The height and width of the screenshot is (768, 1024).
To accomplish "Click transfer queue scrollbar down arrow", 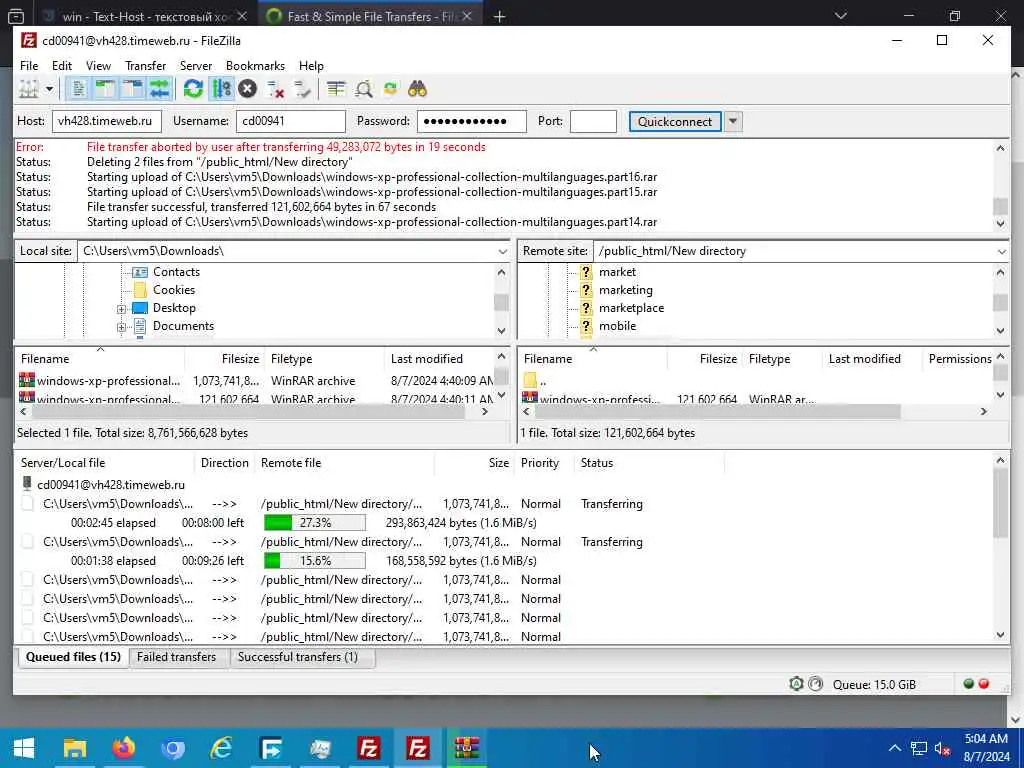I will coord(1000,635).
